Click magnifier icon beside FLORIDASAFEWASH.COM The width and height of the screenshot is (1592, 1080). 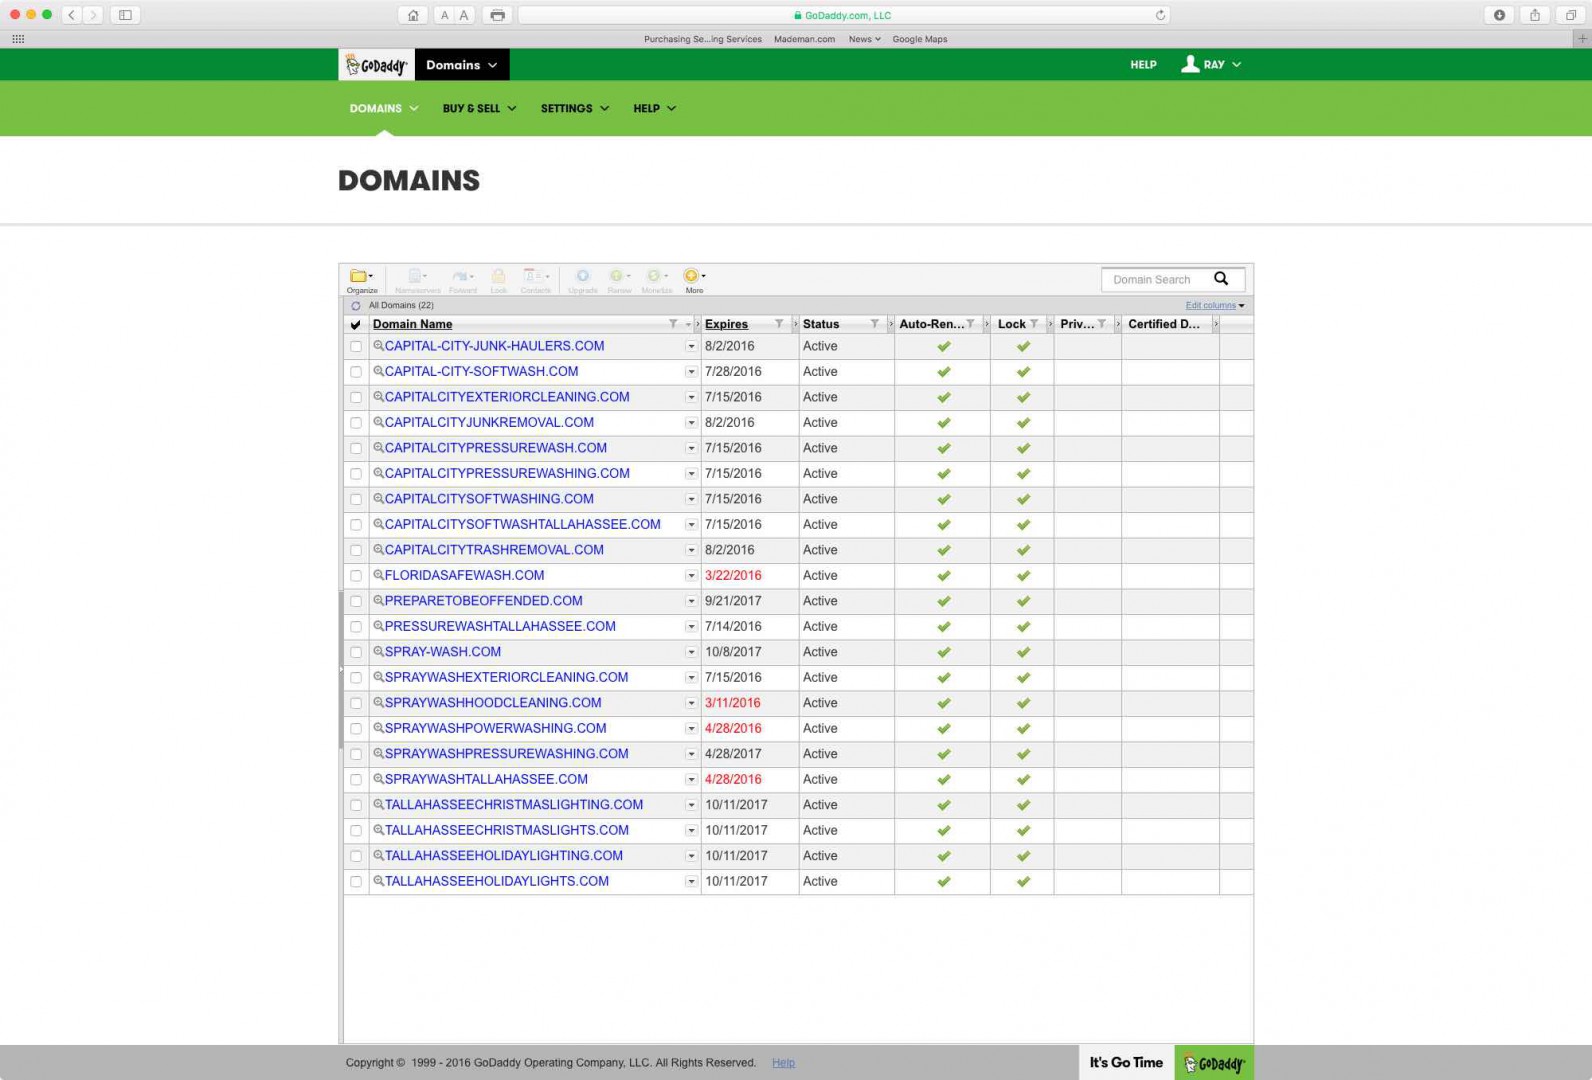pyautogui.click(x=379, y=575)
